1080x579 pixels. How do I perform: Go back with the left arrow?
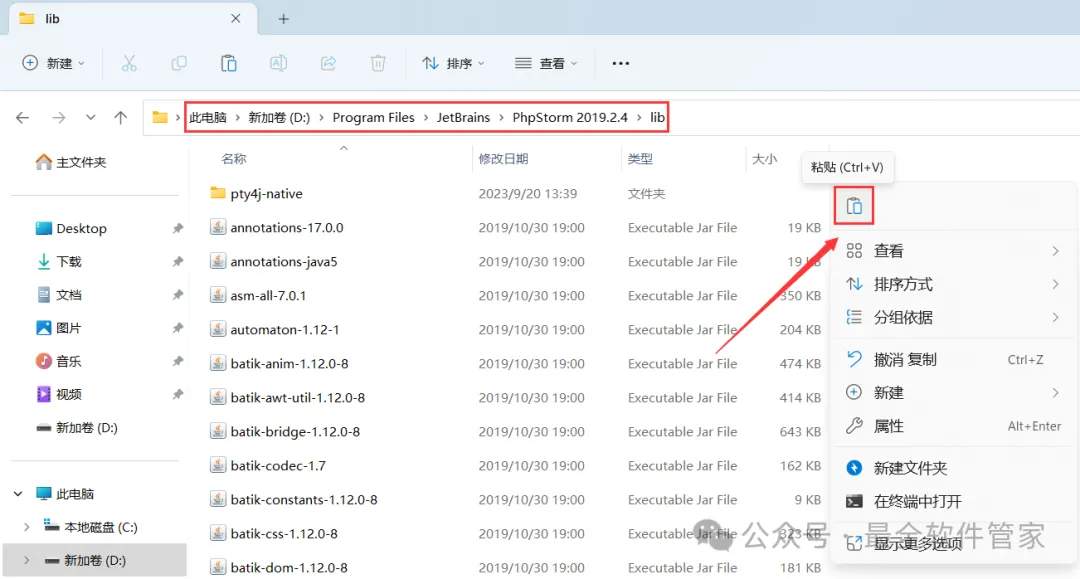coord(23,118)
